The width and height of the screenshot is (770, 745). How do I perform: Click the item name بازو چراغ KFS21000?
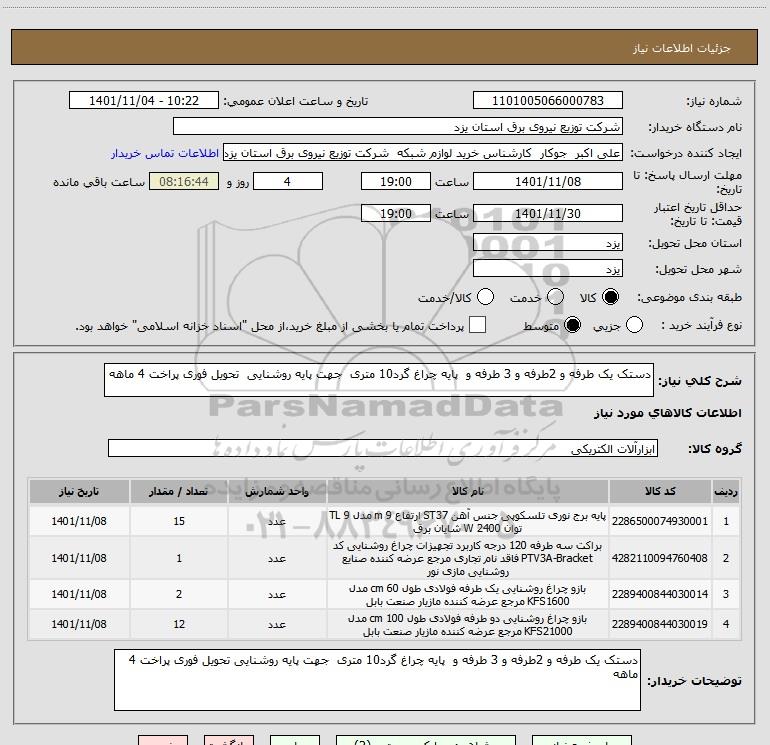pos(468,625)
